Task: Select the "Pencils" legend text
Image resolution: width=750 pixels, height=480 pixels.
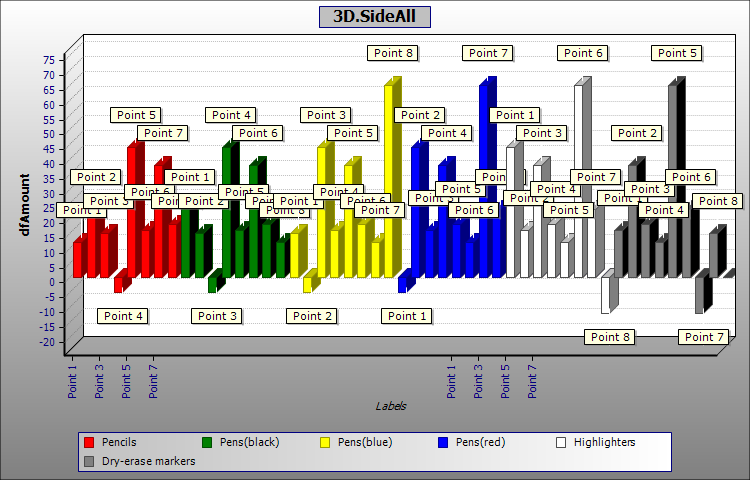Action: [x=119, y=442]
